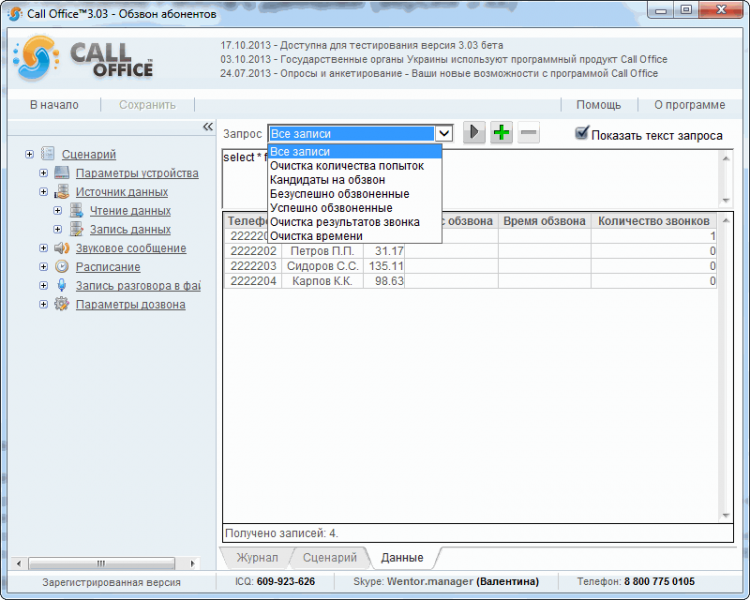Screen dimensions: 750x600
Task: Select Безуспешно обзвоненные option
Action: pyautogui.click(x=354, y=194)
